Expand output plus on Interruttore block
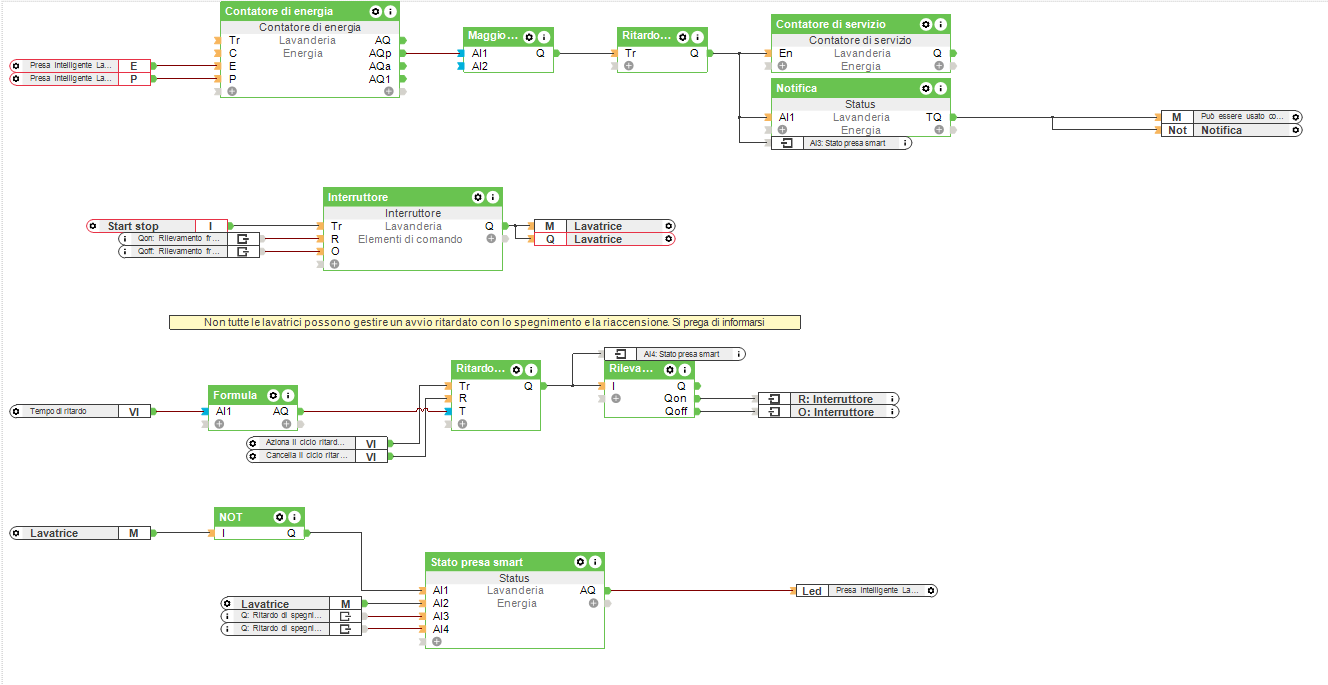 coord(491,239)
